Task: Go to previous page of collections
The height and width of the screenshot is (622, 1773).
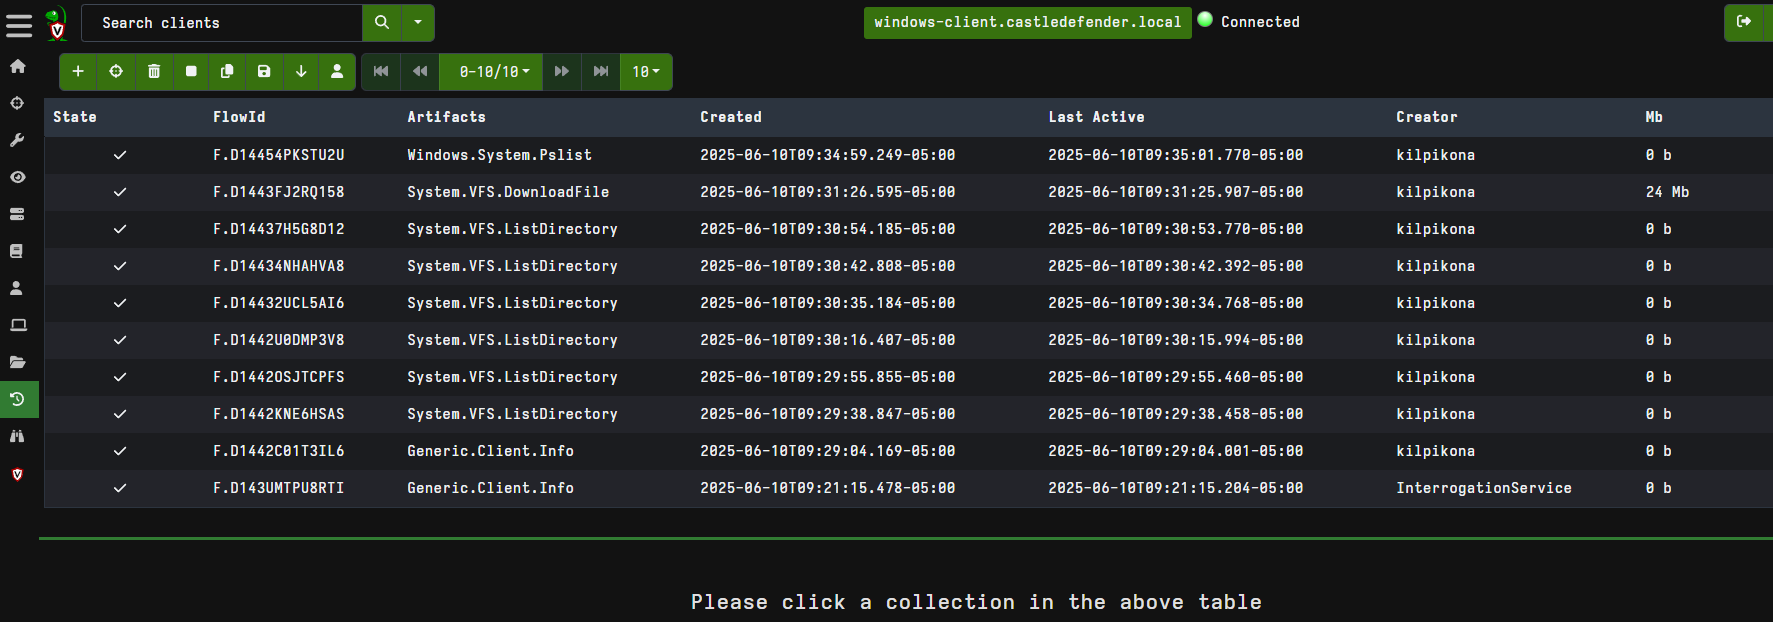Action: pos(420,71)
